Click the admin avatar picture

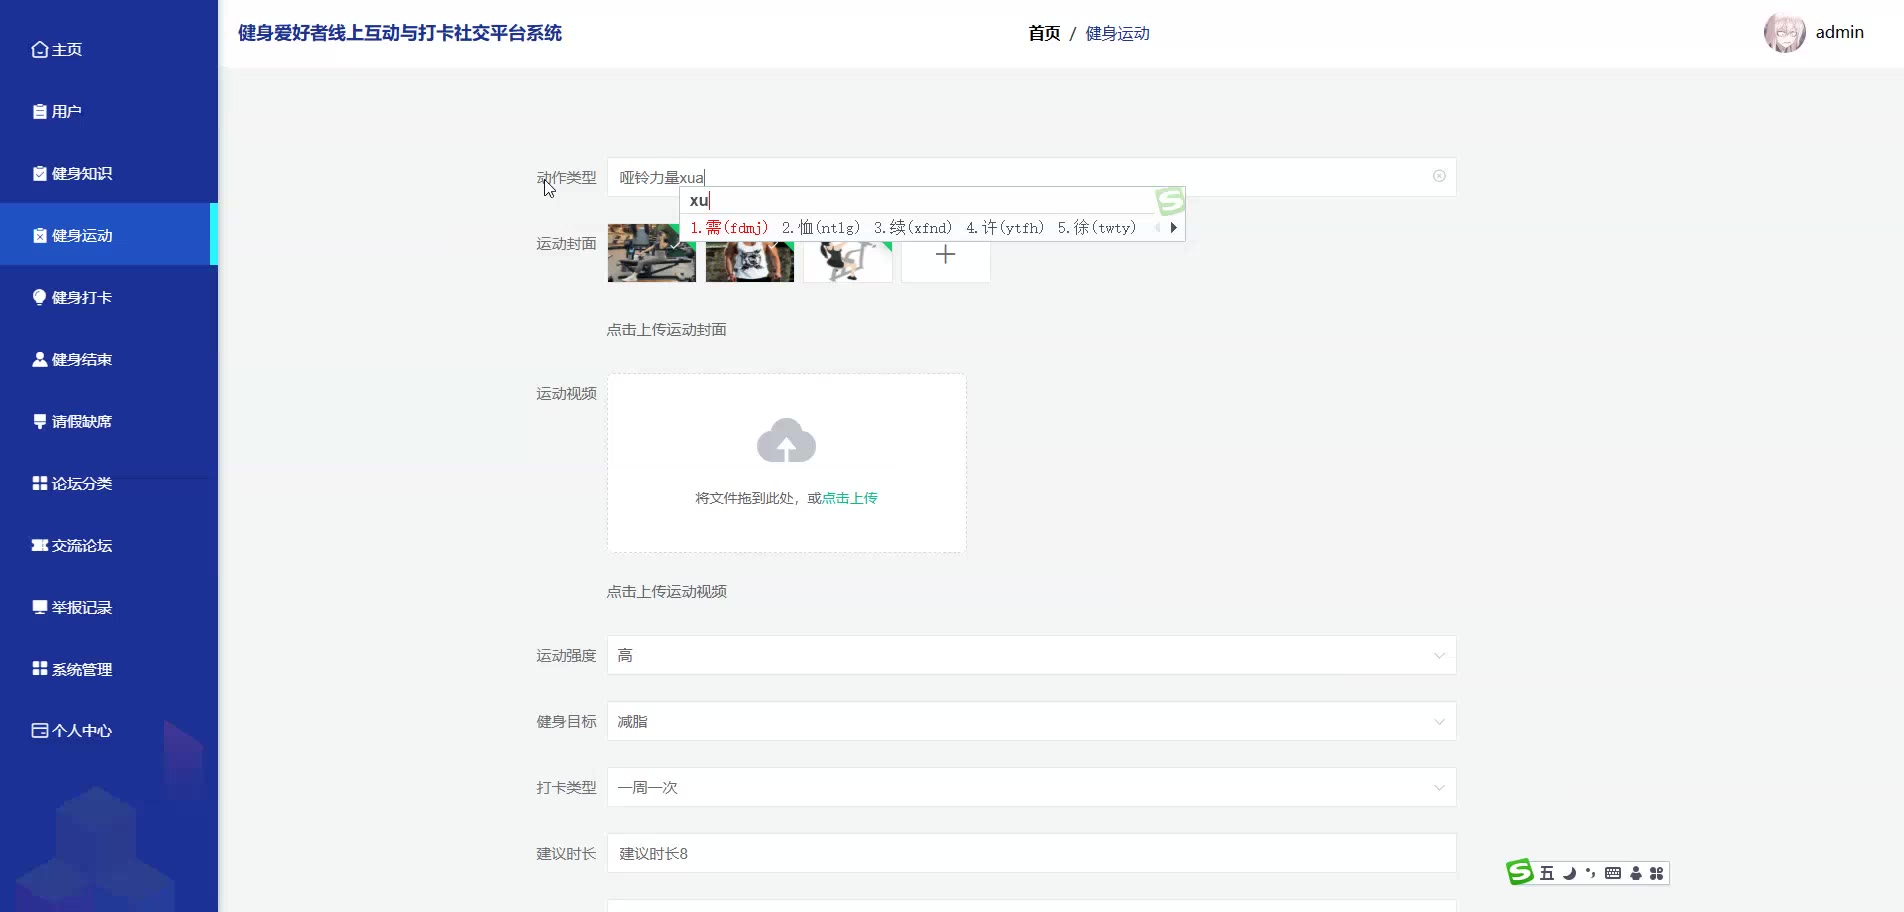tap(1785, 33)
